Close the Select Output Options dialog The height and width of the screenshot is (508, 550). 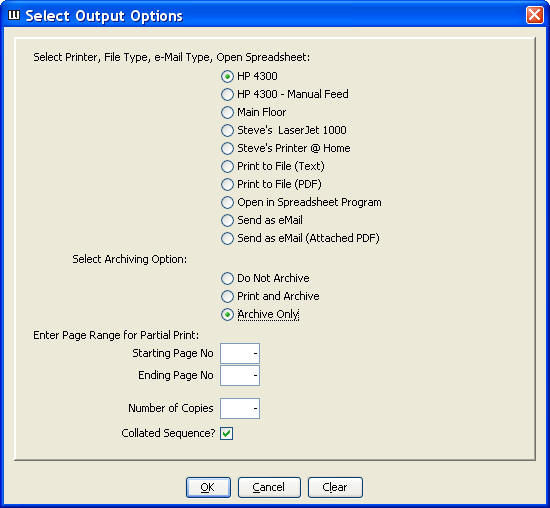pyautogui.click(x=535, y=15)
